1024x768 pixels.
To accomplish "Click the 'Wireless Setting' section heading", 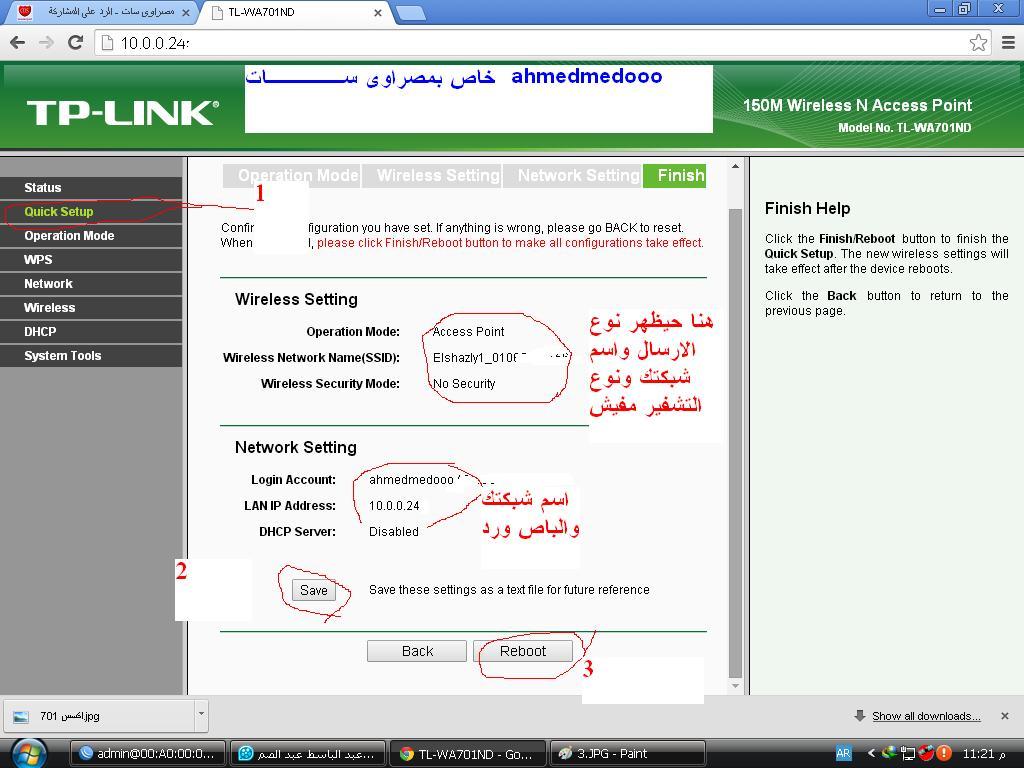I will pyautogui.click(x=296, y=300).
